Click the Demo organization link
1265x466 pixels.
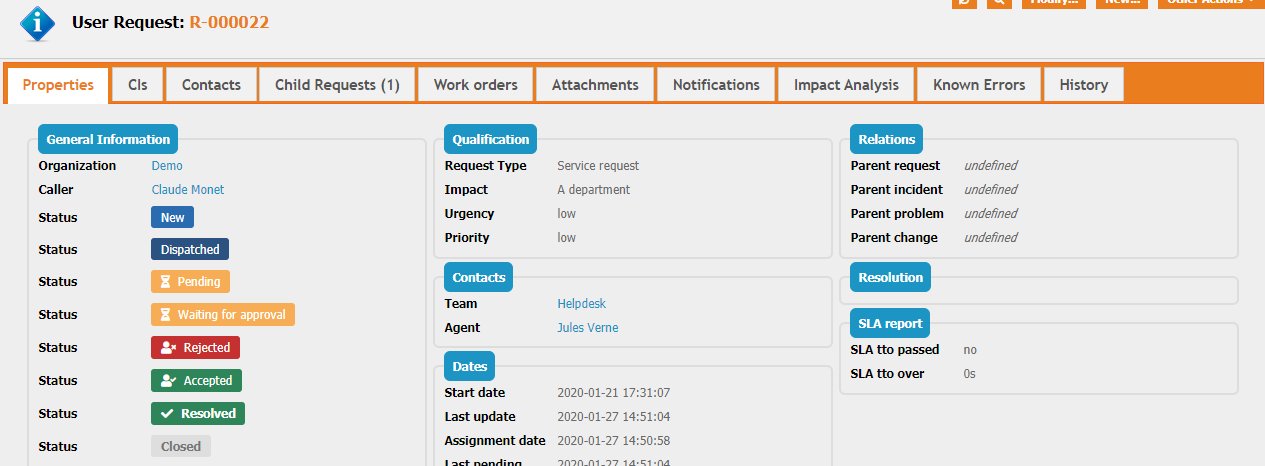click(167, 166)
